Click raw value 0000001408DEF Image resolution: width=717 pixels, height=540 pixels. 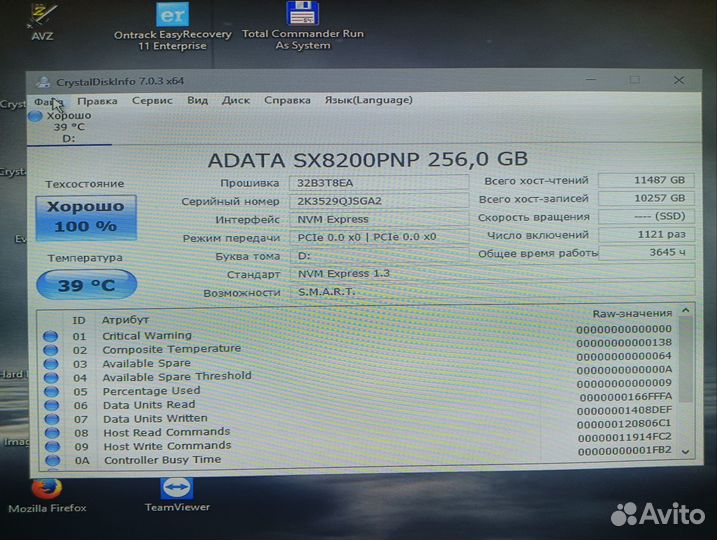pos(624,411)
